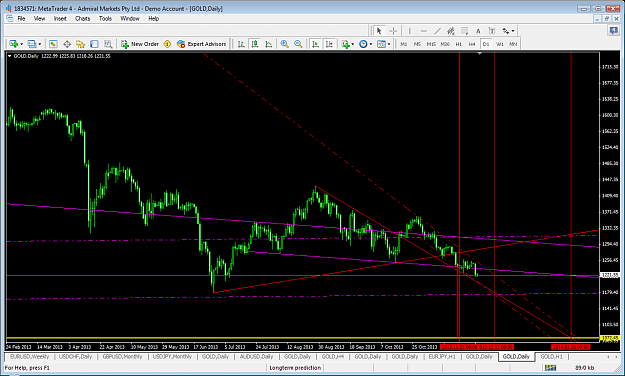Screen dimensions: 625x376
Task: Select the crosshair tool
Action: point(393,31)
